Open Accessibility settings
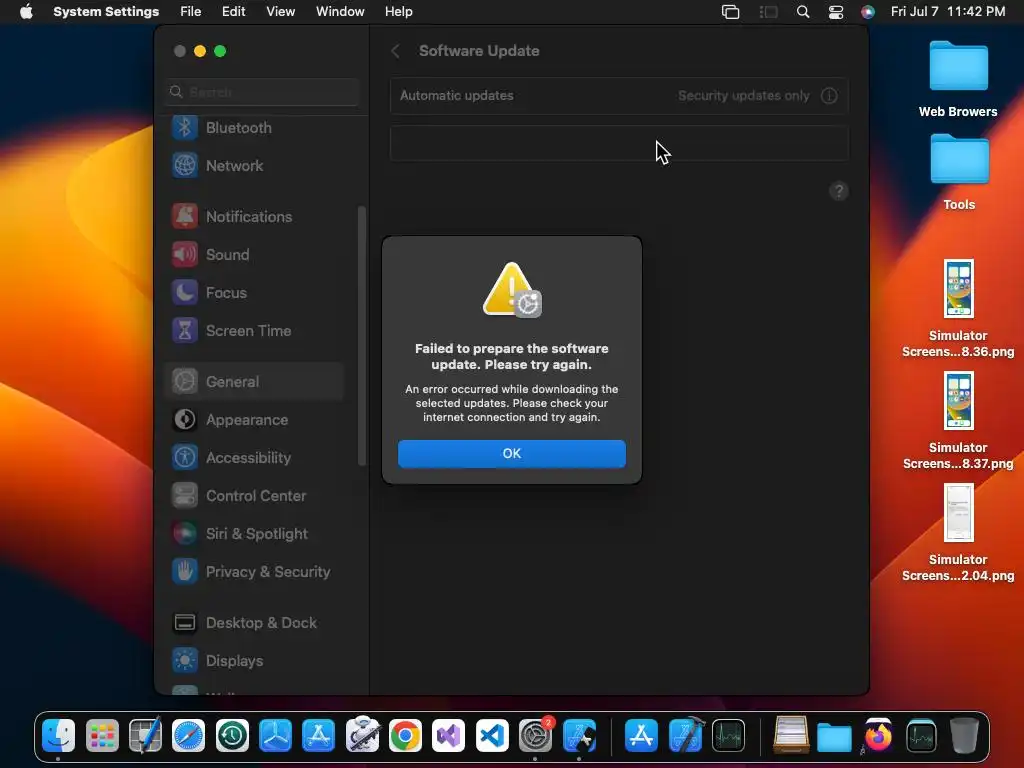Viewport: 1024px width, 768px height. pyautogui.click(x=255, y=457)
